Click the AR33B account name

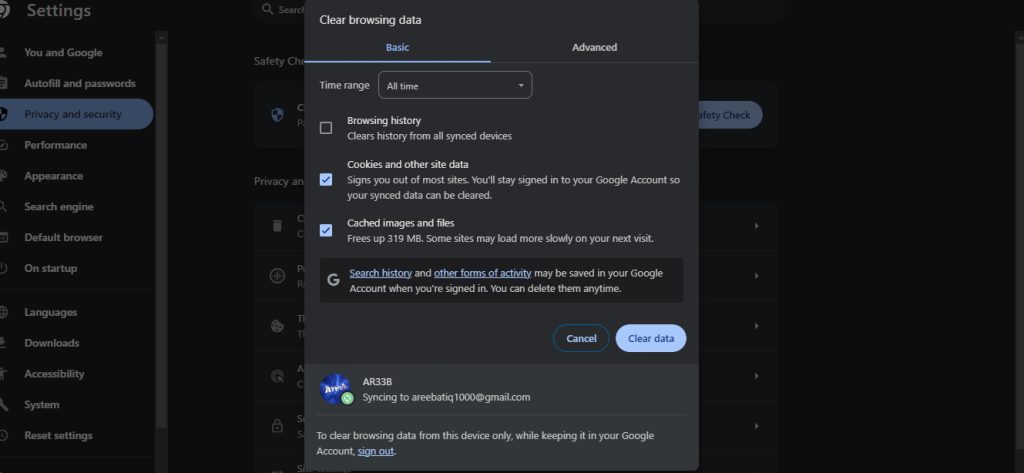click(377, 382)
